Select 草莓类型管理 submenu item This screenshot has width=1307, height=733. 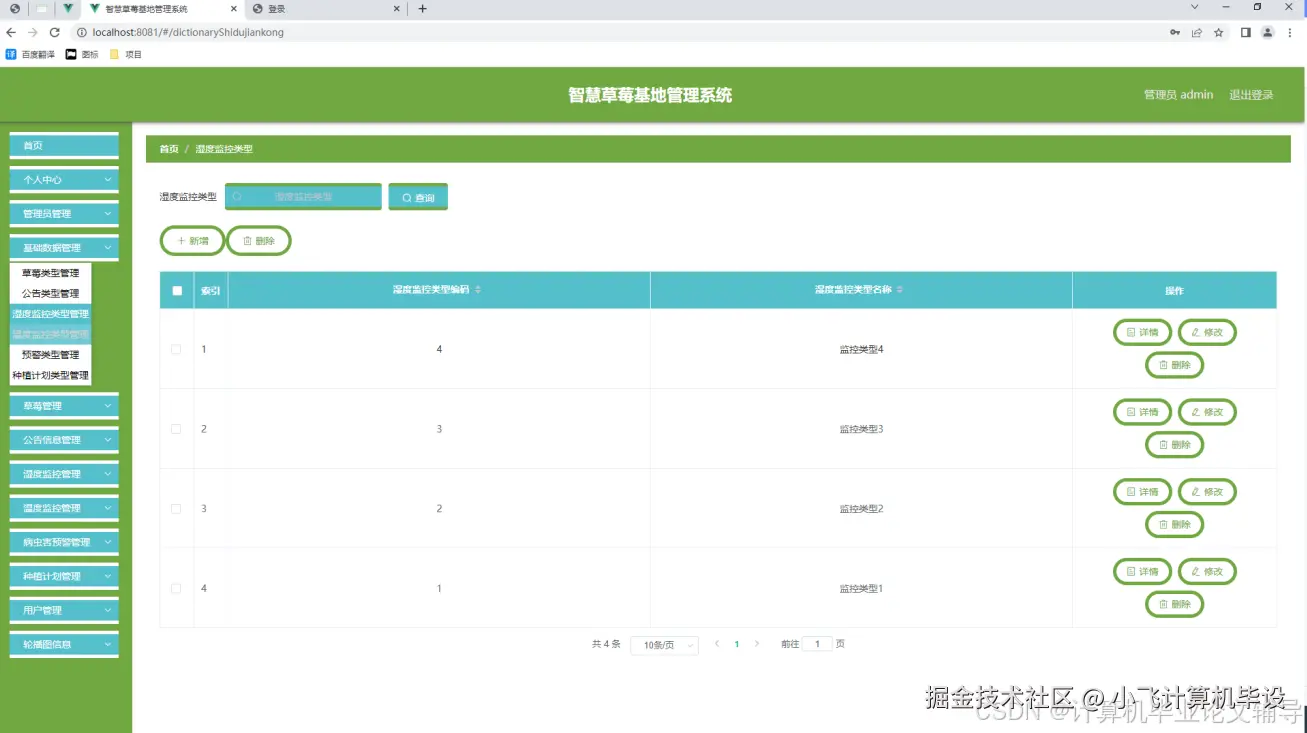point(50,273)
